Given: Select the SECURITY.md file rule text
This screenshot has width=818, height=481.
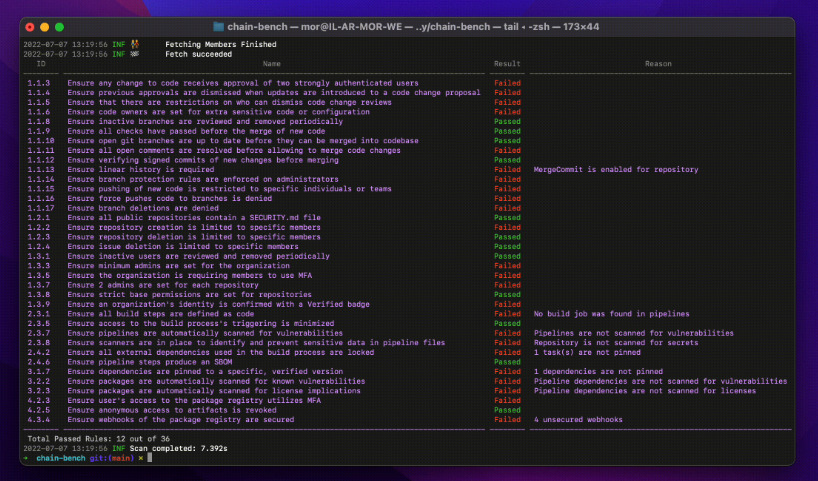Looking at the screenshot, I should point(194,218).
